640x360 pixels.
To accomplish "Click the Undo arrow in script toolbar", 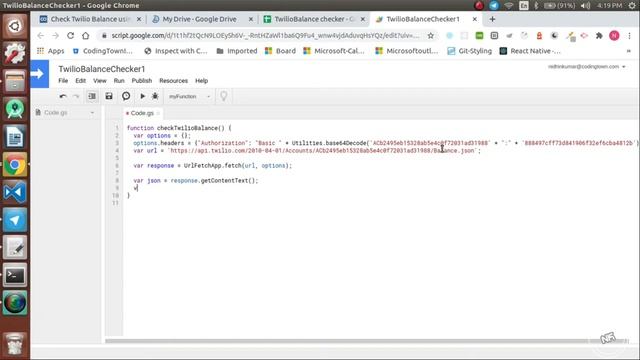I will pyautogui.click(x=63, y=96).
